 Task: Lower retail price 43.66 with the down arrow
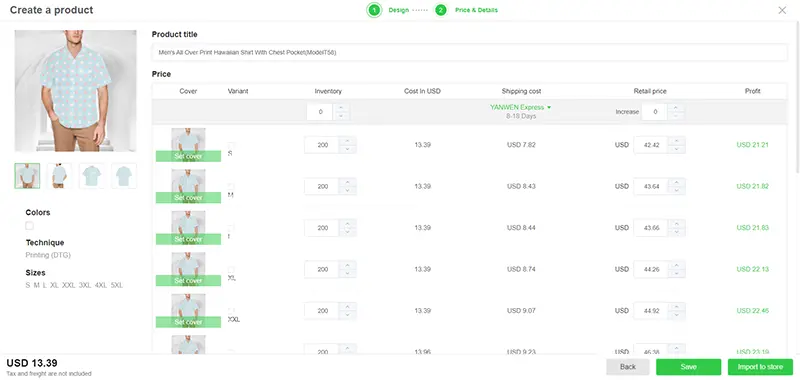tap(677, 232)
